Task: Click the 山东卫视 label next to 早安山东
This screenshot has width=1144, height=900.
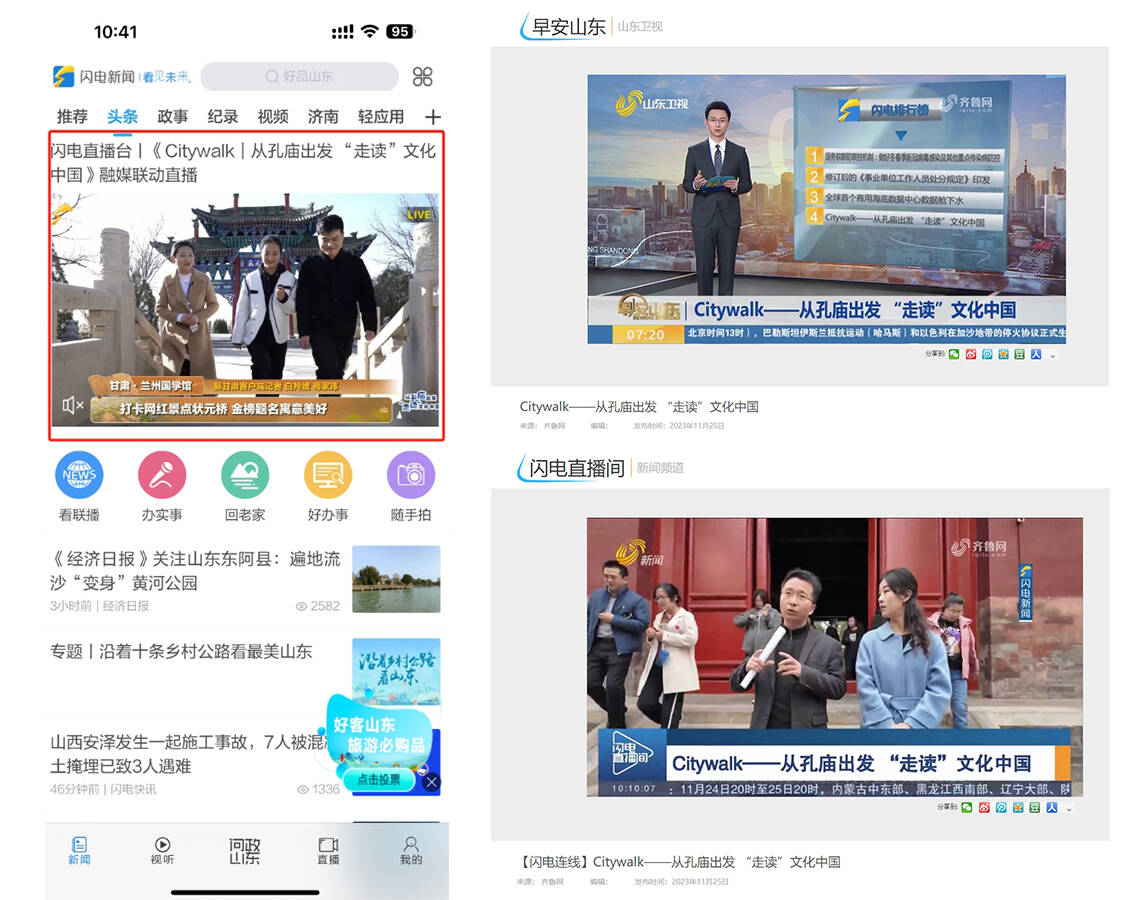Action: click(640, 27)
